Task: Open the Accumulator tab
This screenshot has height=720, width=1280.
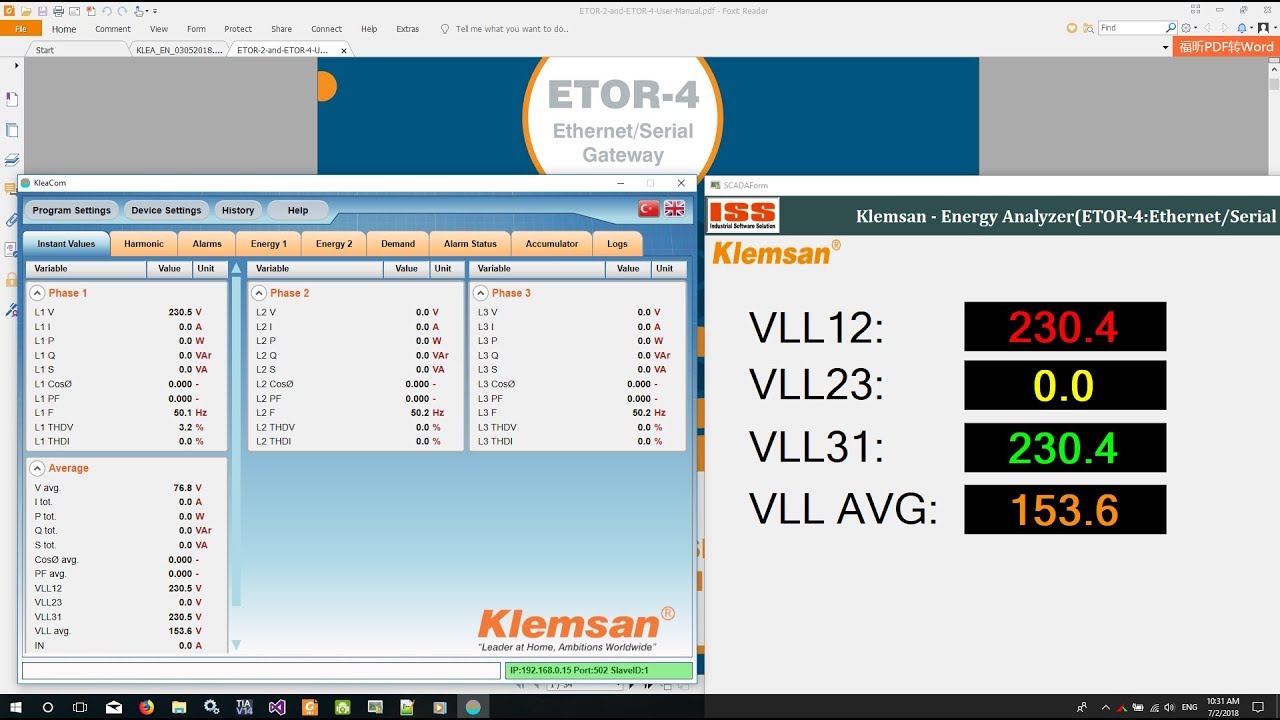Action: 552,244
